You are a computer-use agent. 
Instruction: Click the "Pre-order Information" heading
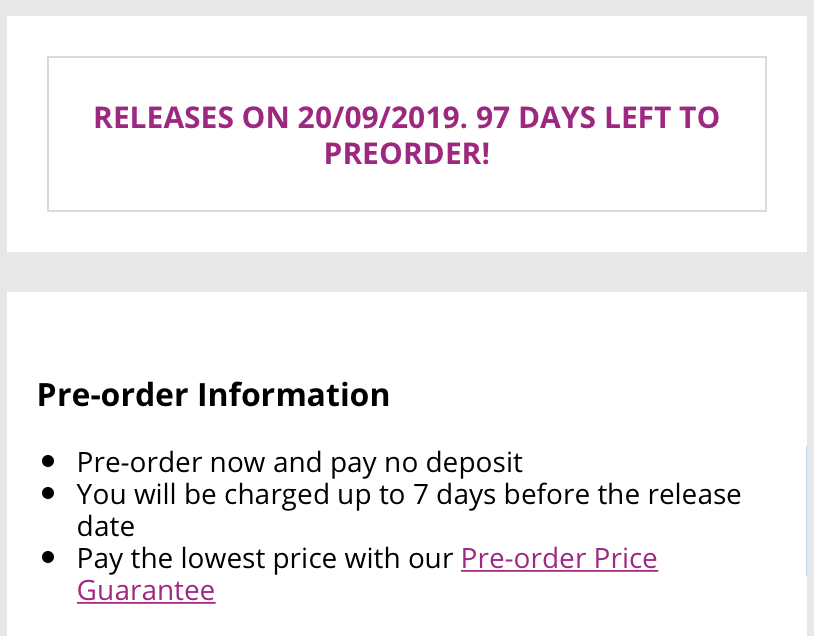click(x=213, y=395)
